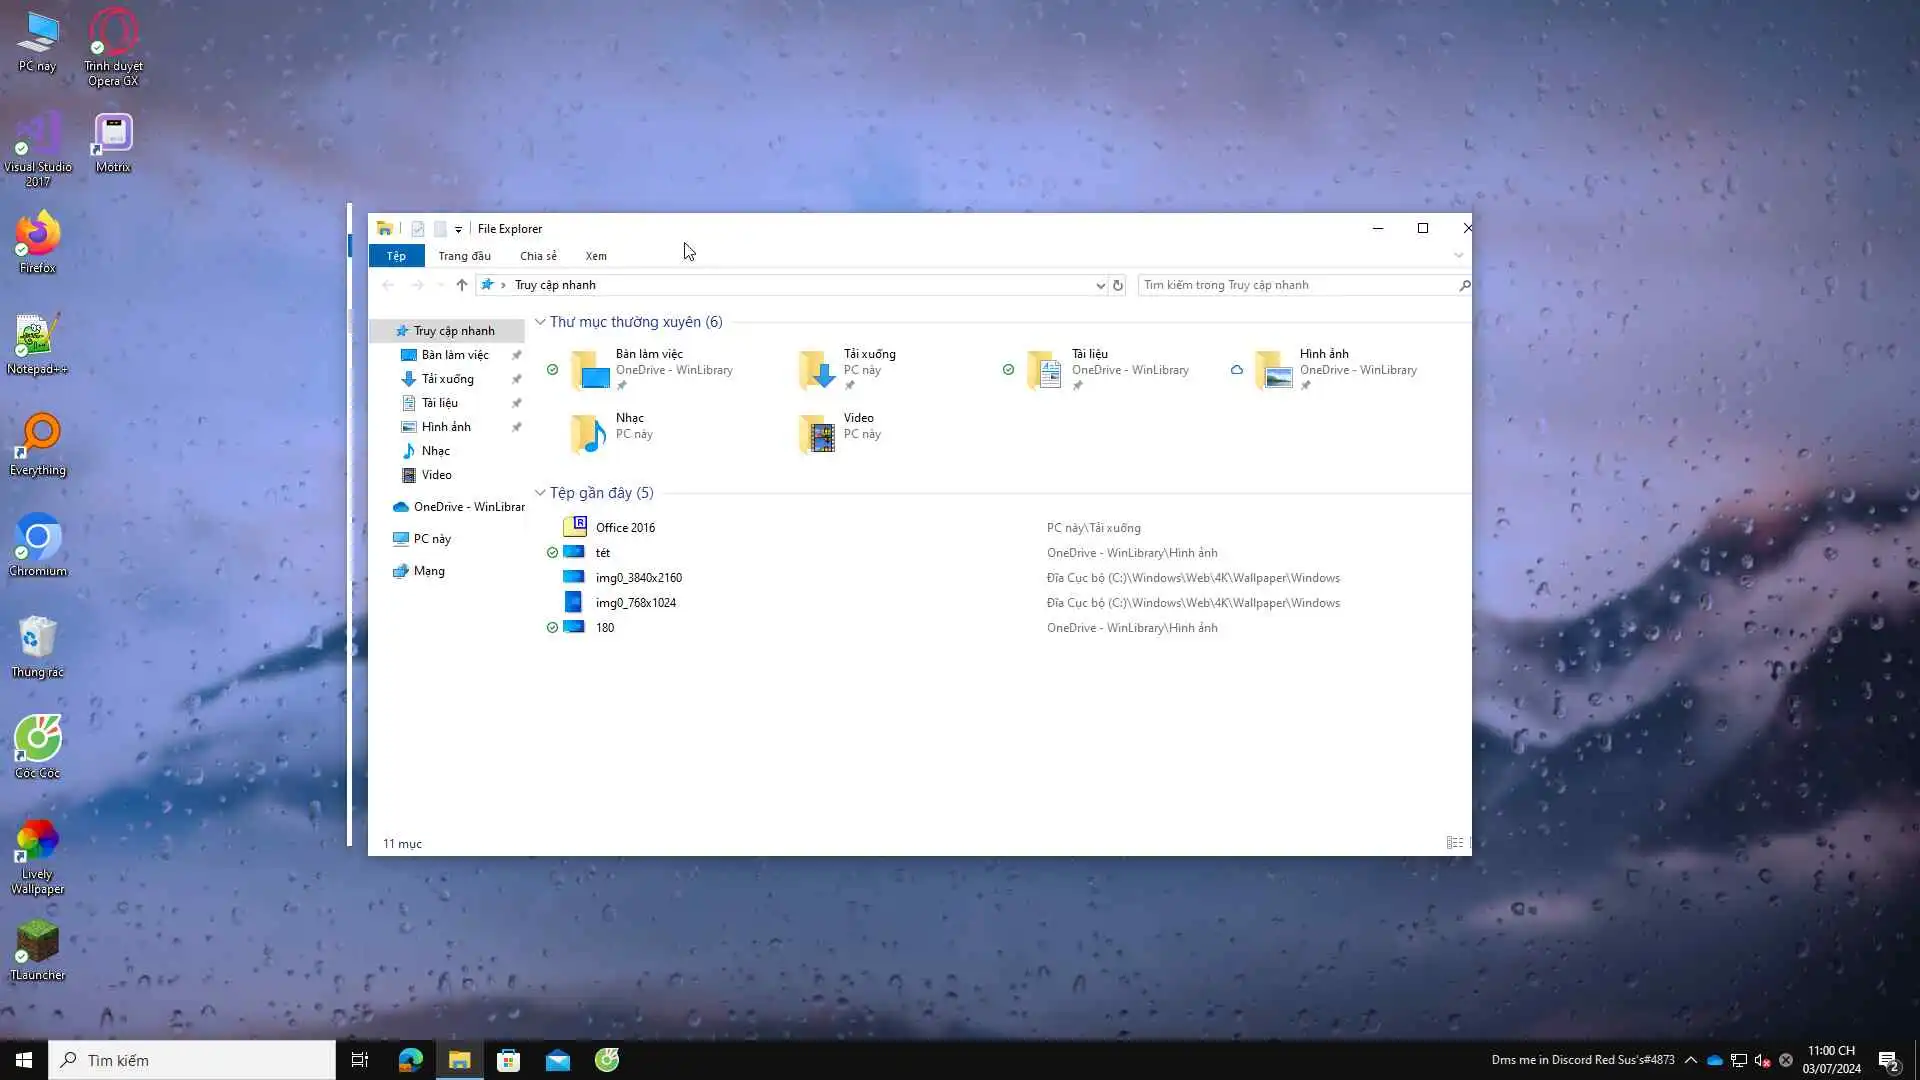Unpin Tài liệu using its sidebar pin icon
1920x1080 pixels.
pyautogui.click(x=517, y=403)
